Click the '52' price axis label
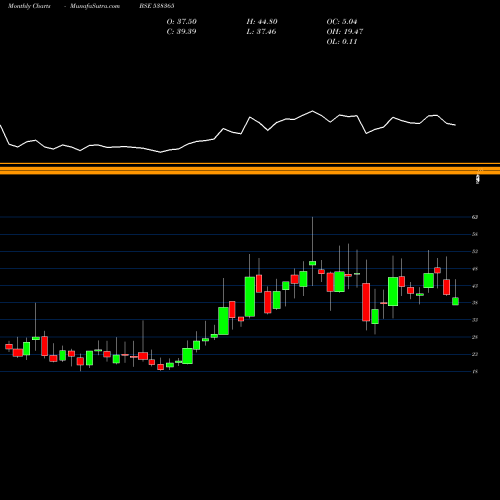Viewport: 500px width, 500px height. point(475,251)
